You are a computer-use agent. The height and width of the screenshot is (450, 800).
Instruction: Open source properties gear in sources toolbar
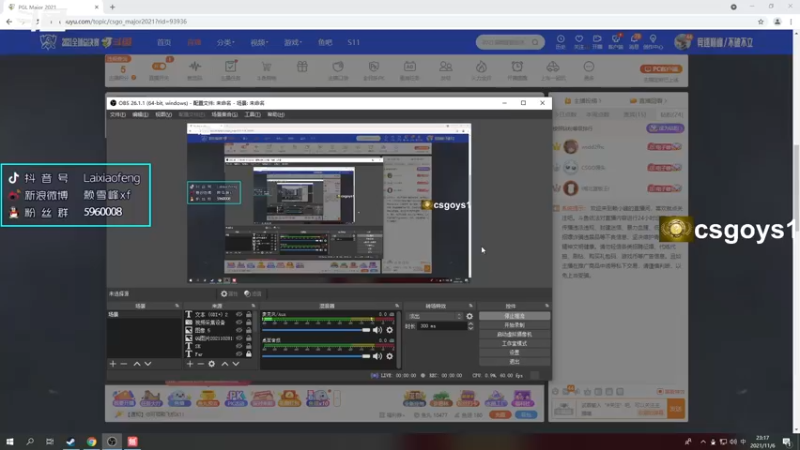pos(212,364)
